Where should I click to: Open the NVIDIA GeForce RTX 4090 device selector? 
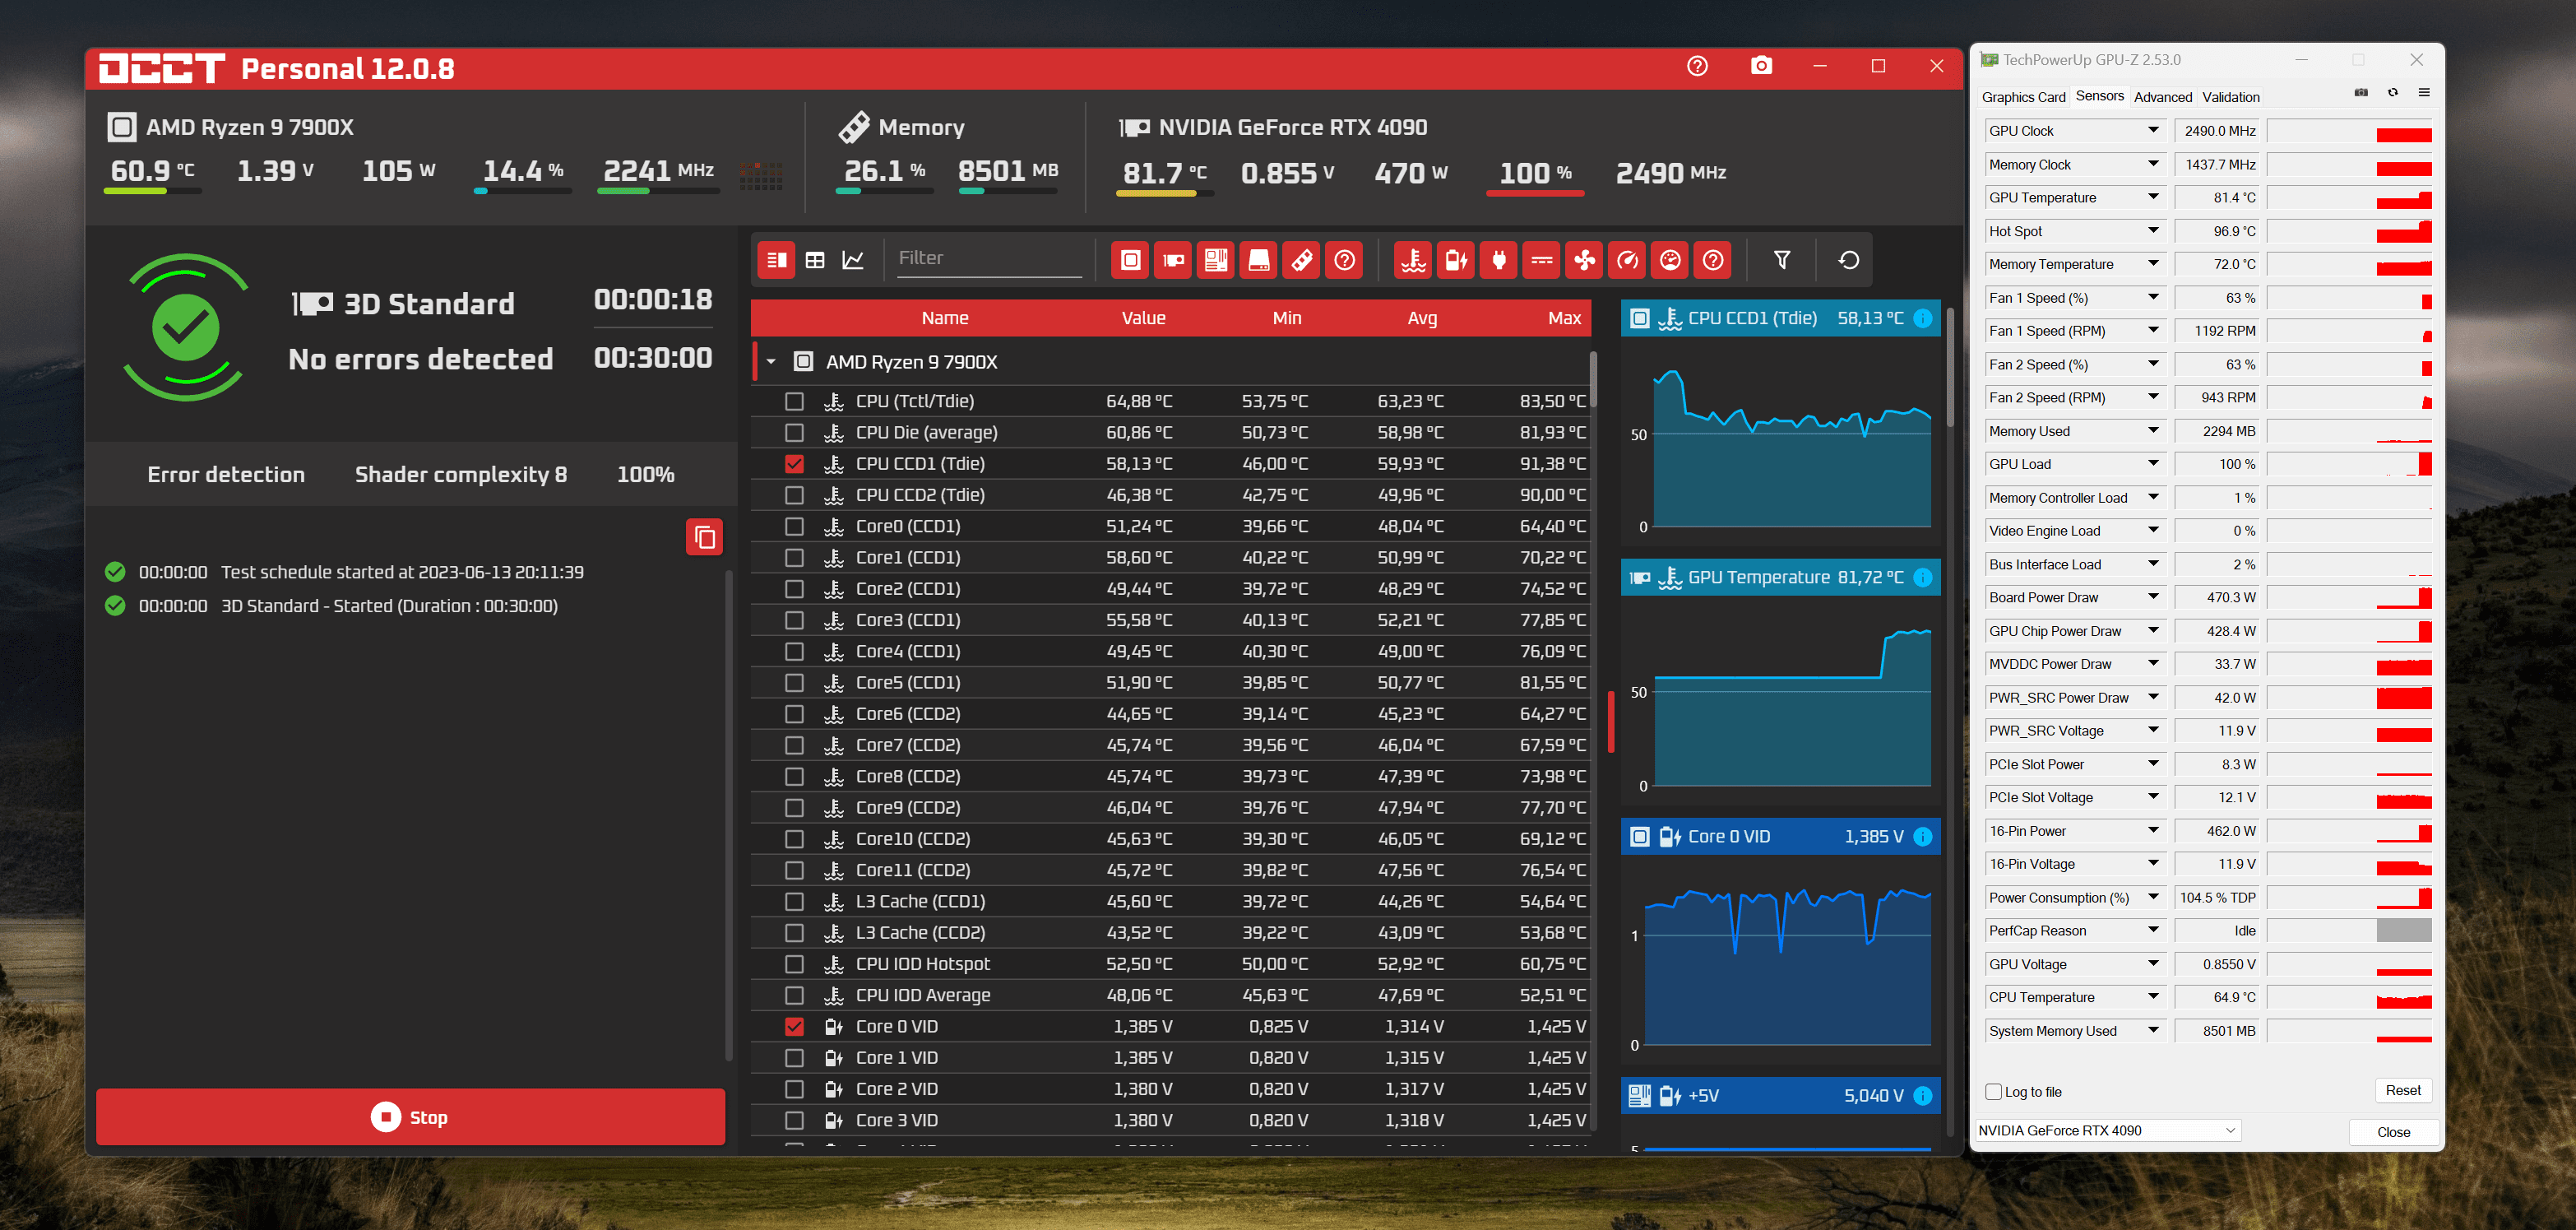click(2106, 1130)
